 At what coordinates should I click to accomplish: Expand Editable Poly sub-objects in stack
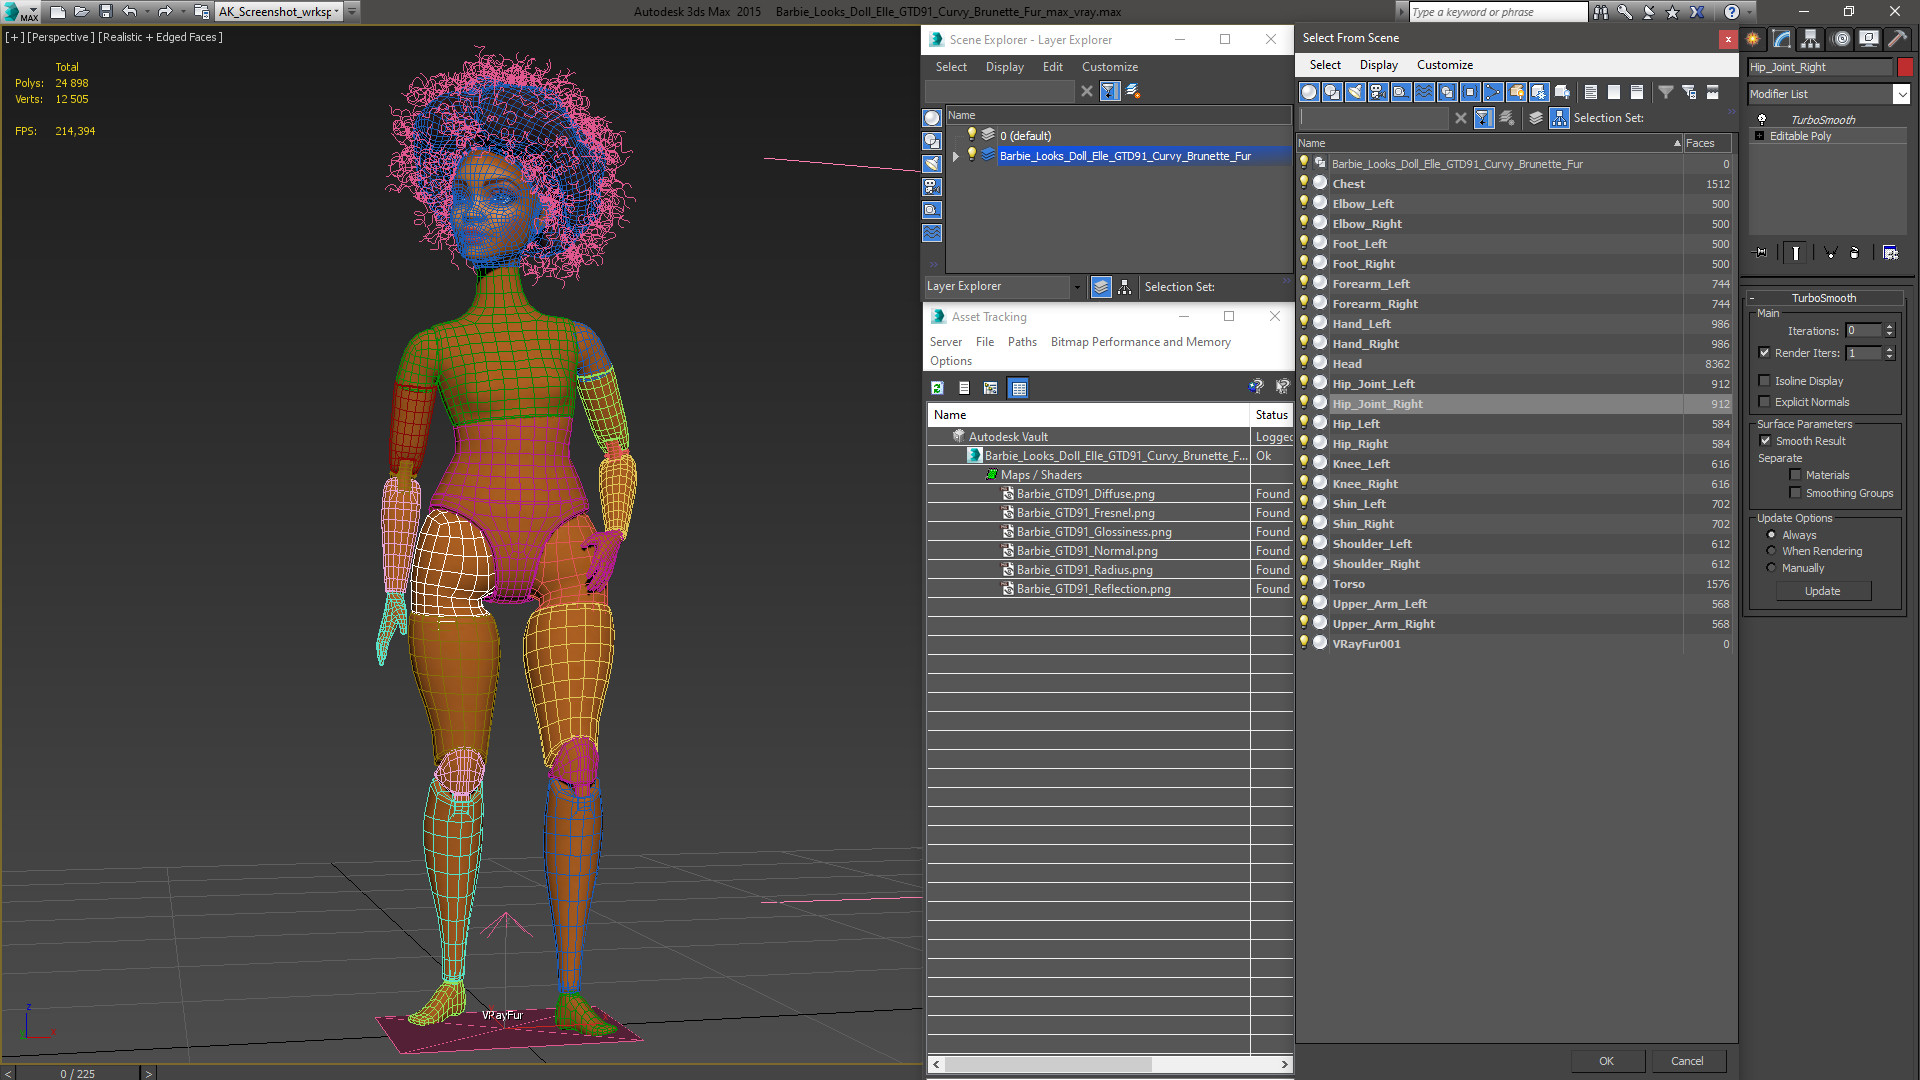pos(1759,136)
